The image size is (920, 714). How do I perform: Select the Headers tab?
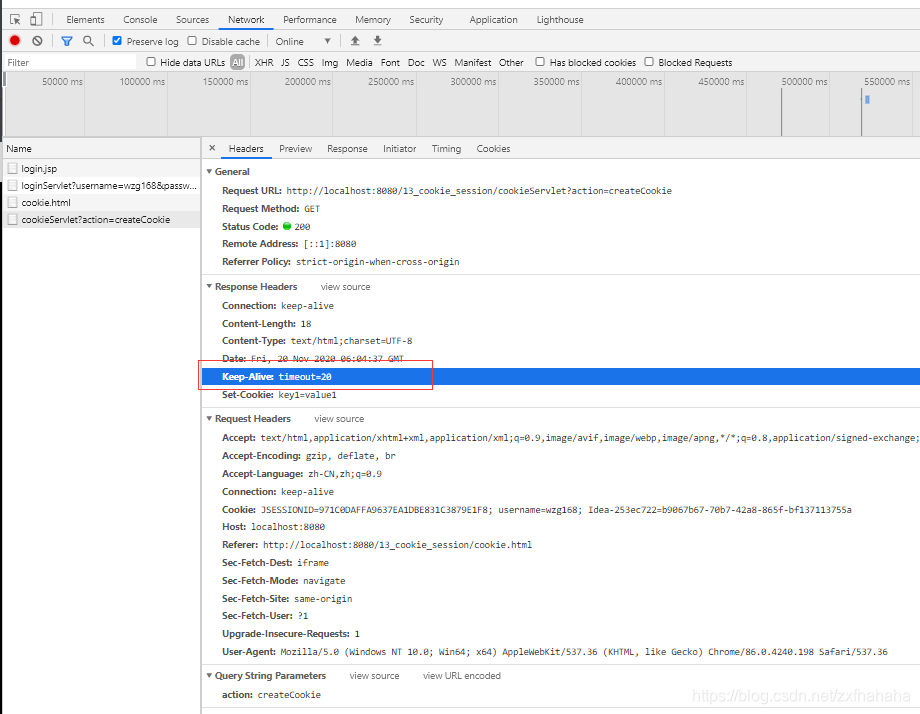(246, 148)
